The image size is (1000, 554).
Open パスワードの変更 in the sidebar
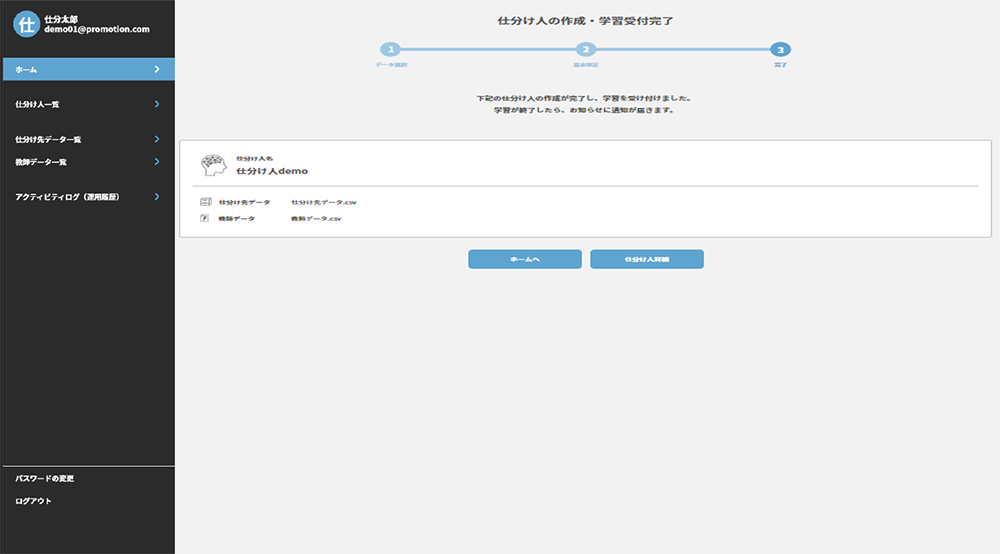click(45, 479)
